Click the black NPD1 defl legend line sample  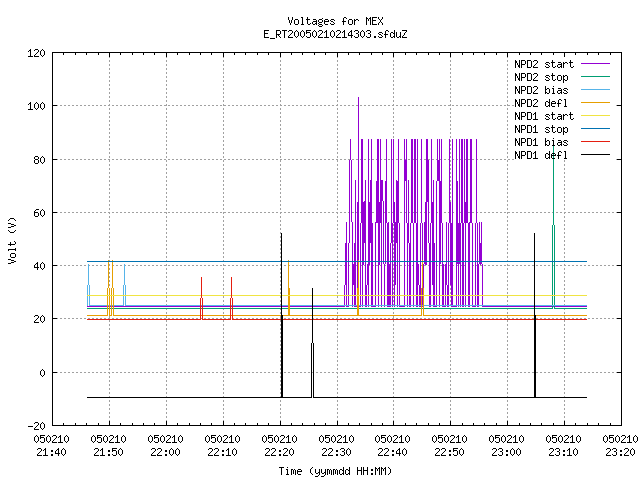click(595, 155)
